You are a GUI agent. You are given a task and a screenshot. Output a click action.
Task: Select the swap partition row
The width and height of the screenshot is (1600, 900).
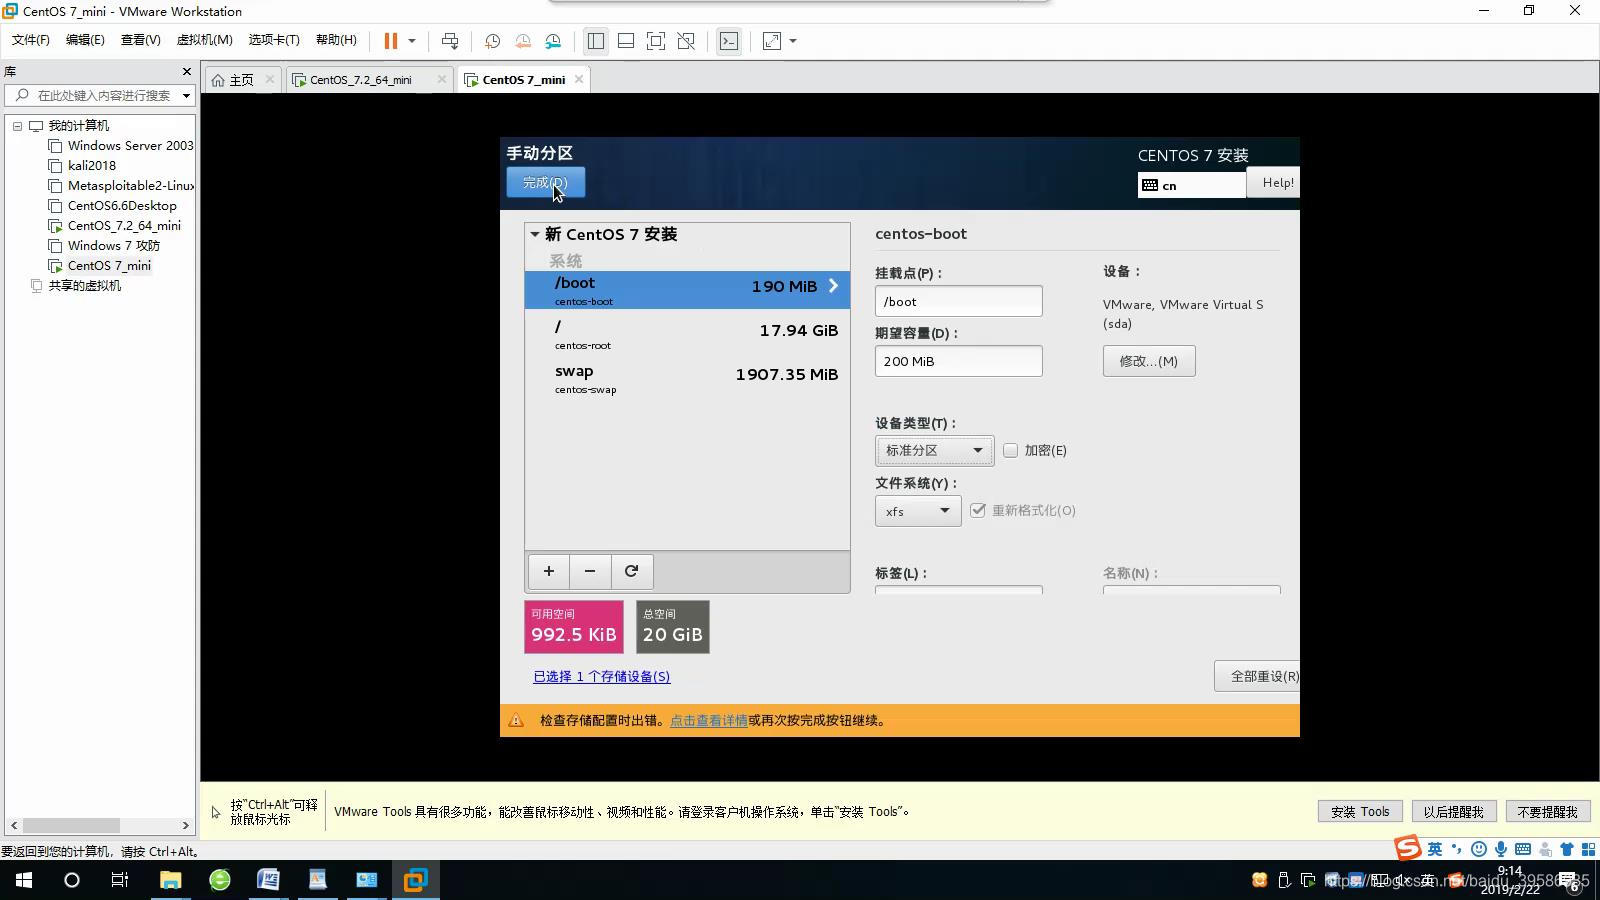pos(687,379)
